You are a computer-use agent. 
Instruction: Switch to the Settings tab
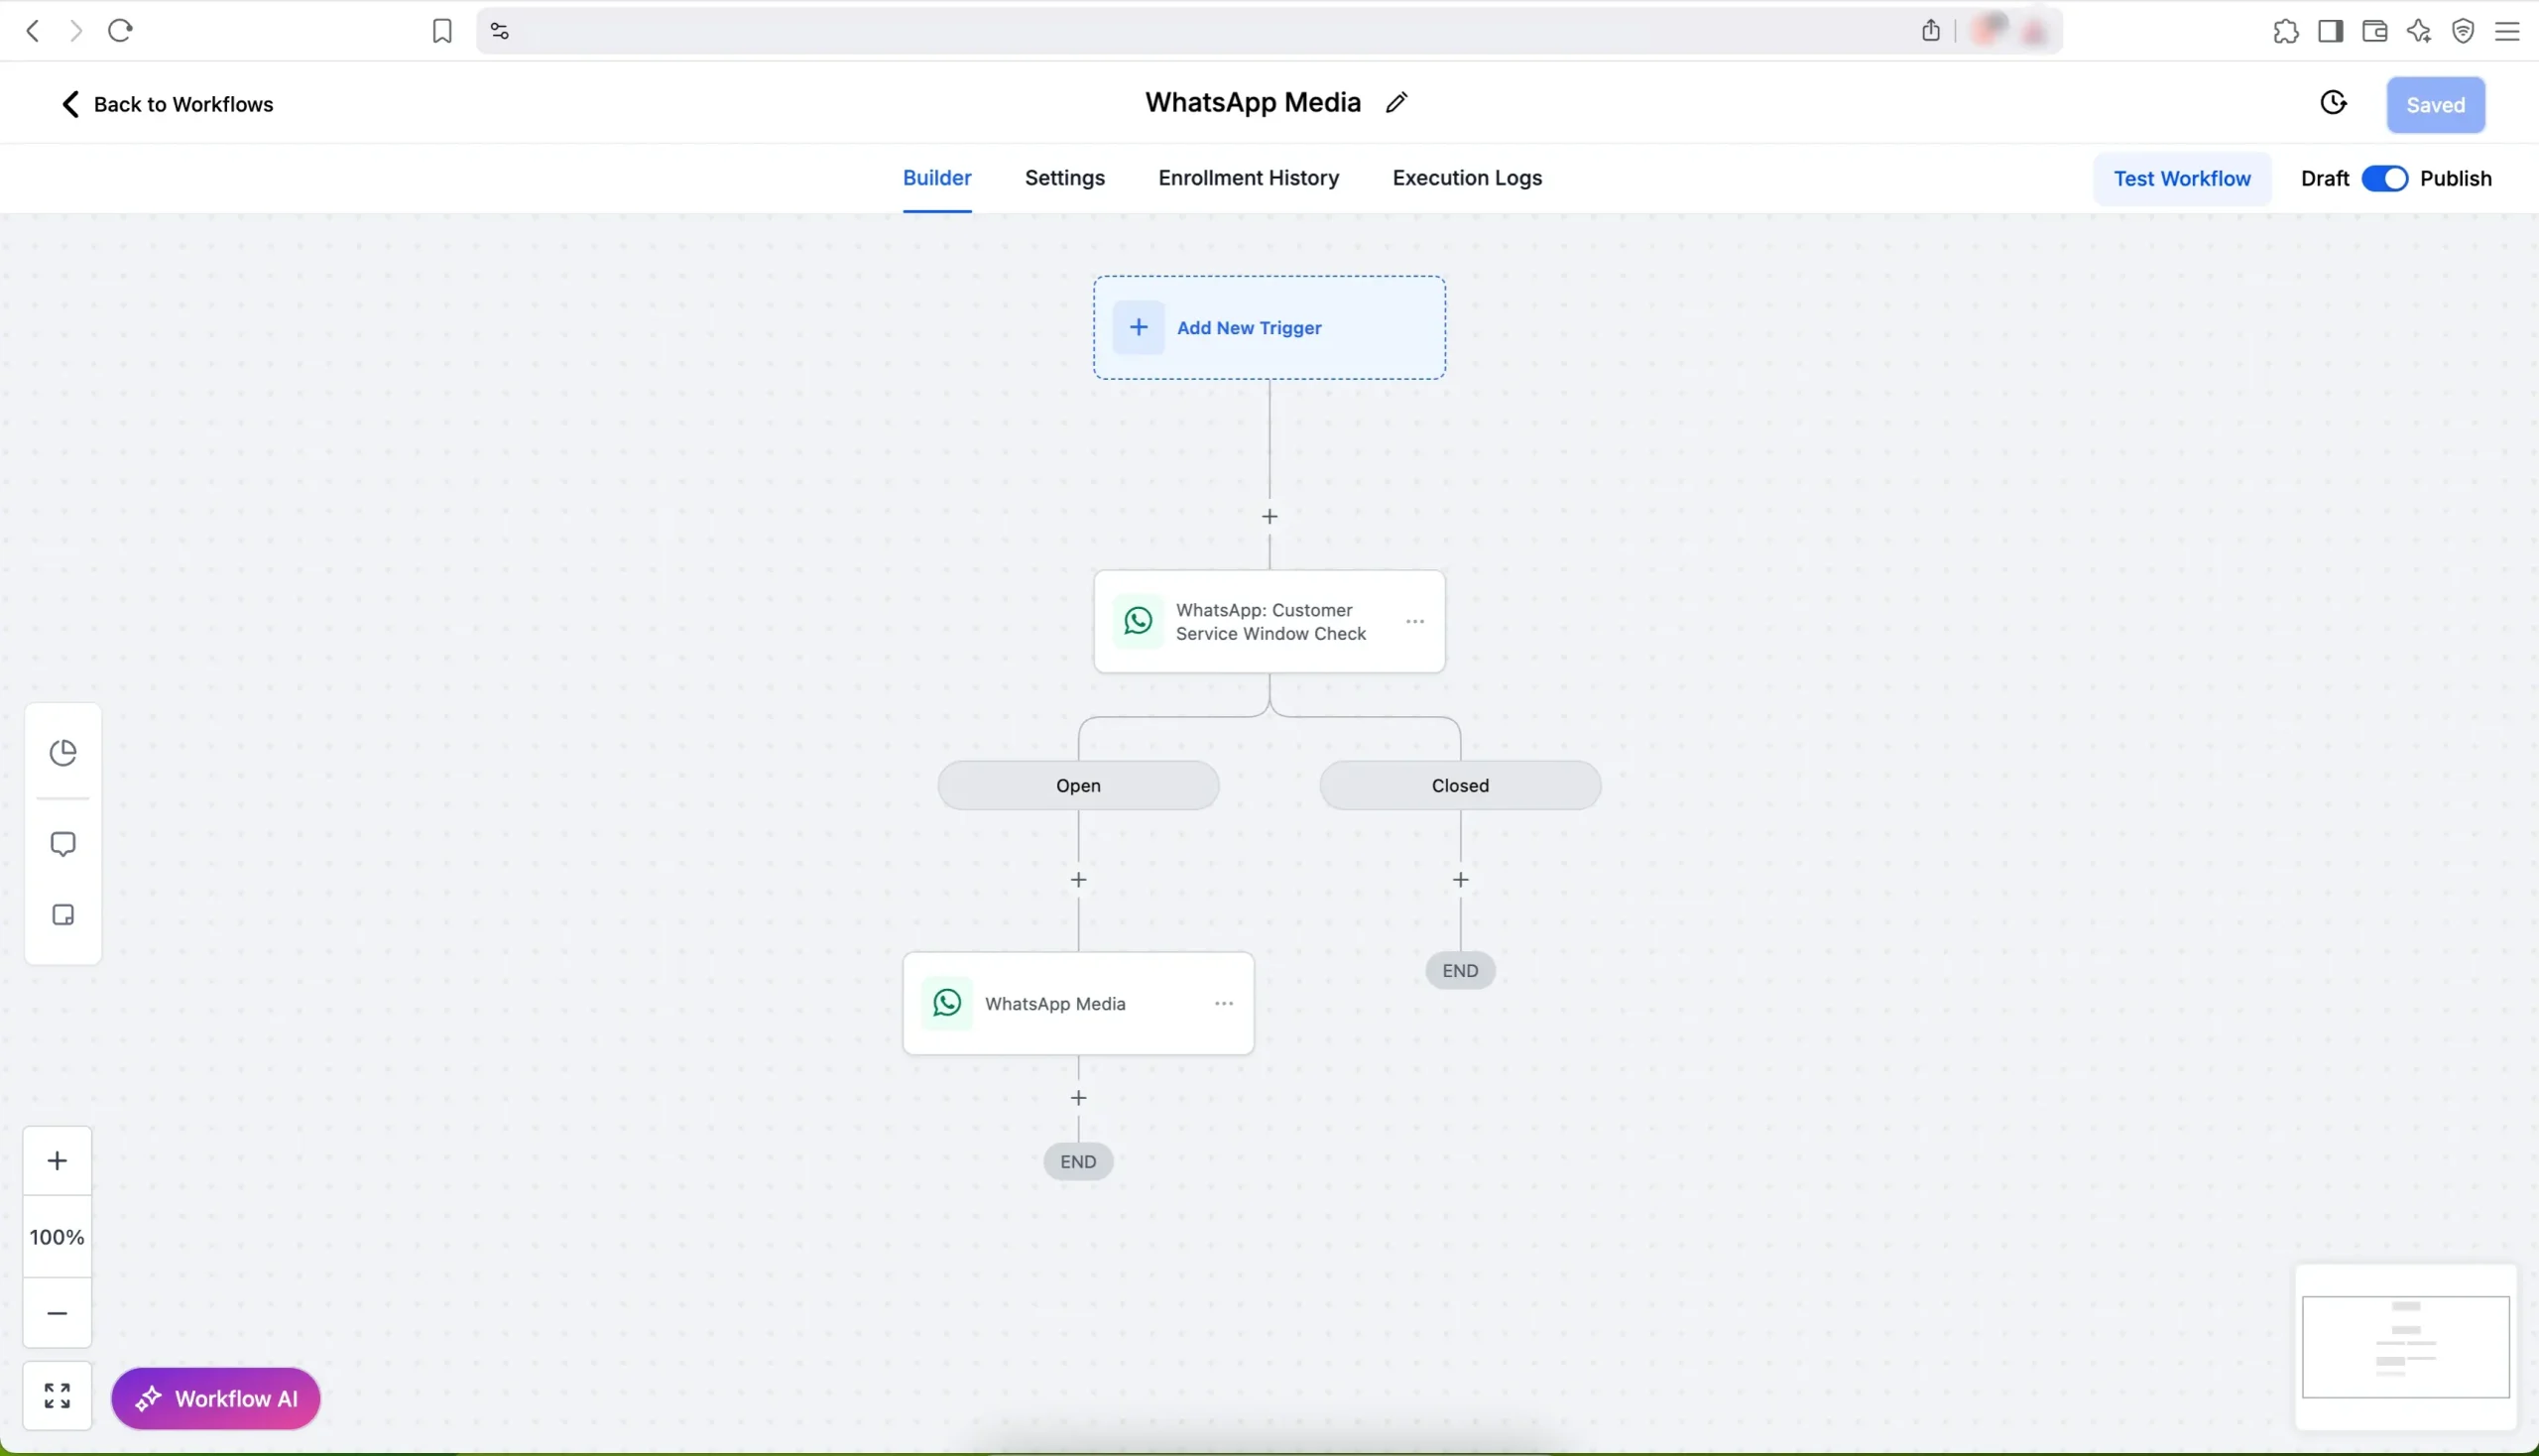pos(1065,178)
